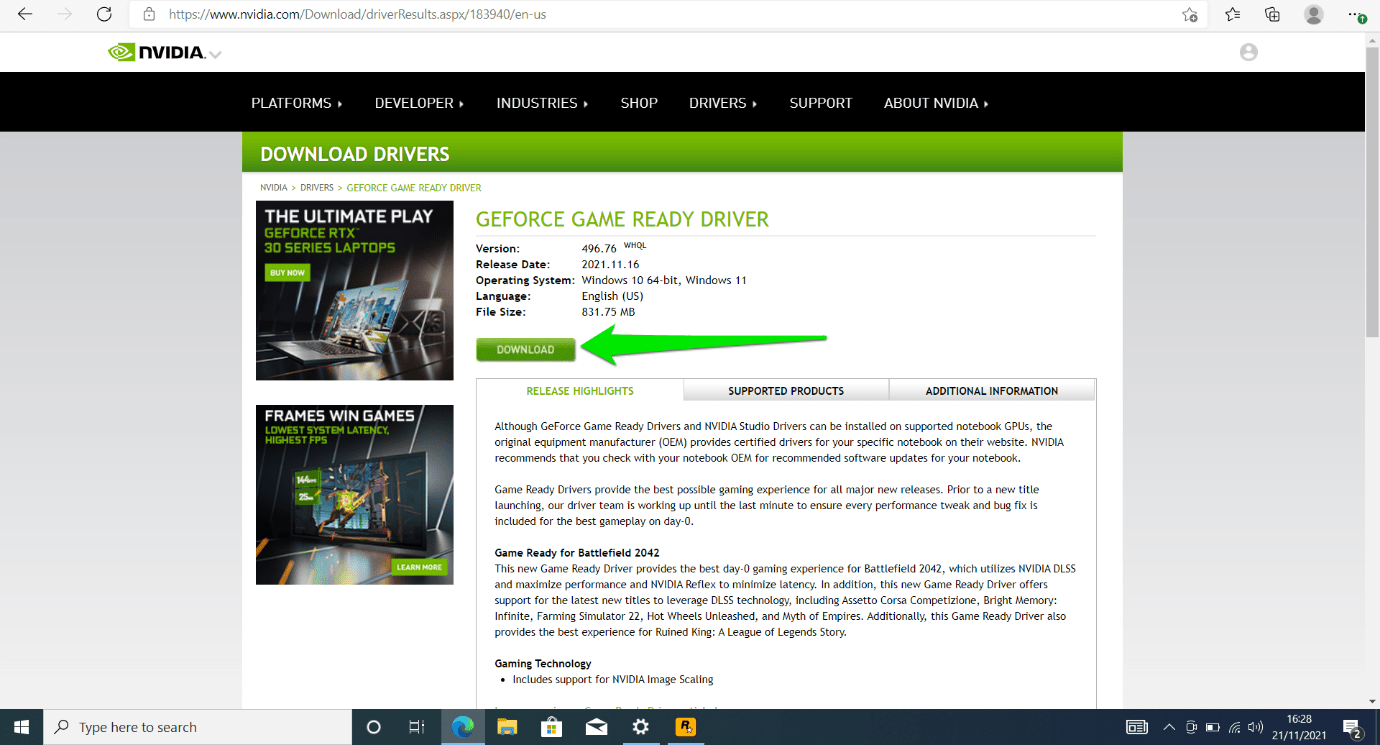Click the GeForce RTX 30 Series Laptops ad
1380x745 pixels.
(355, 290)
